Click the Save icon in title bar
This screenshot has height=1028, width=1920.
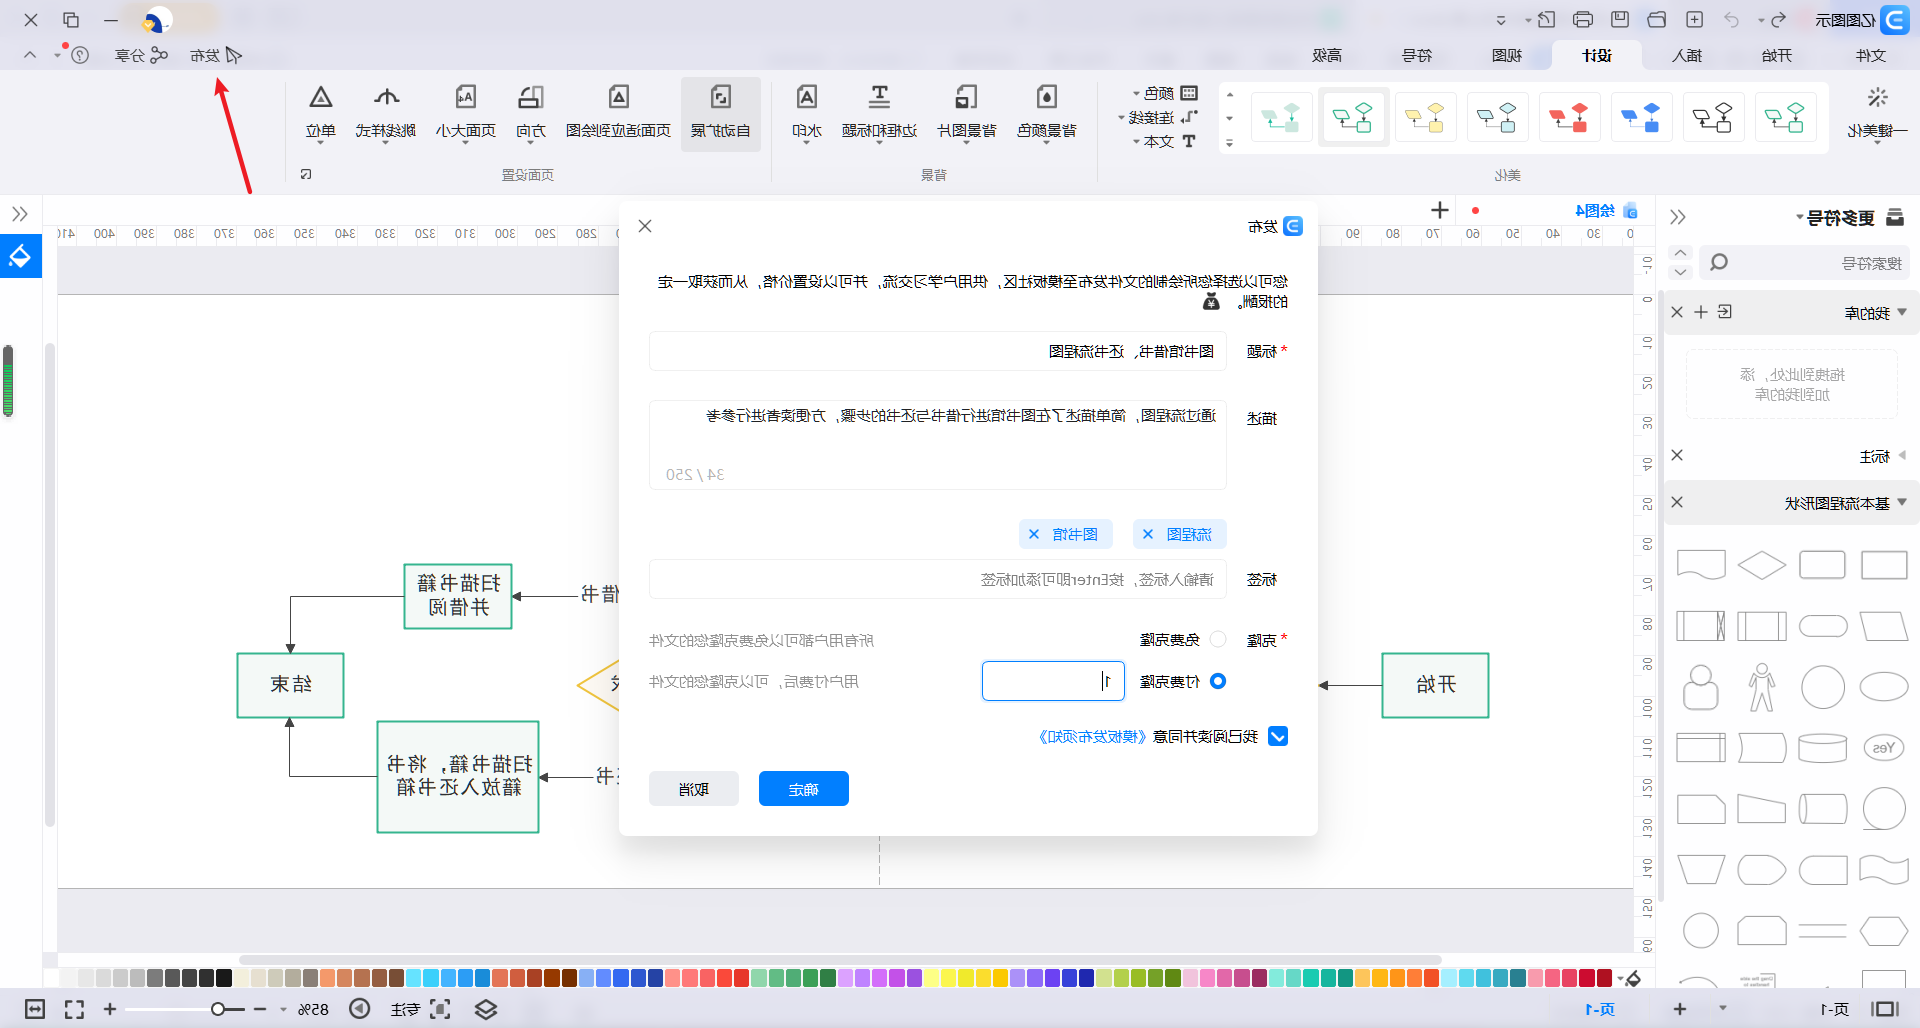coord(1620,19)
